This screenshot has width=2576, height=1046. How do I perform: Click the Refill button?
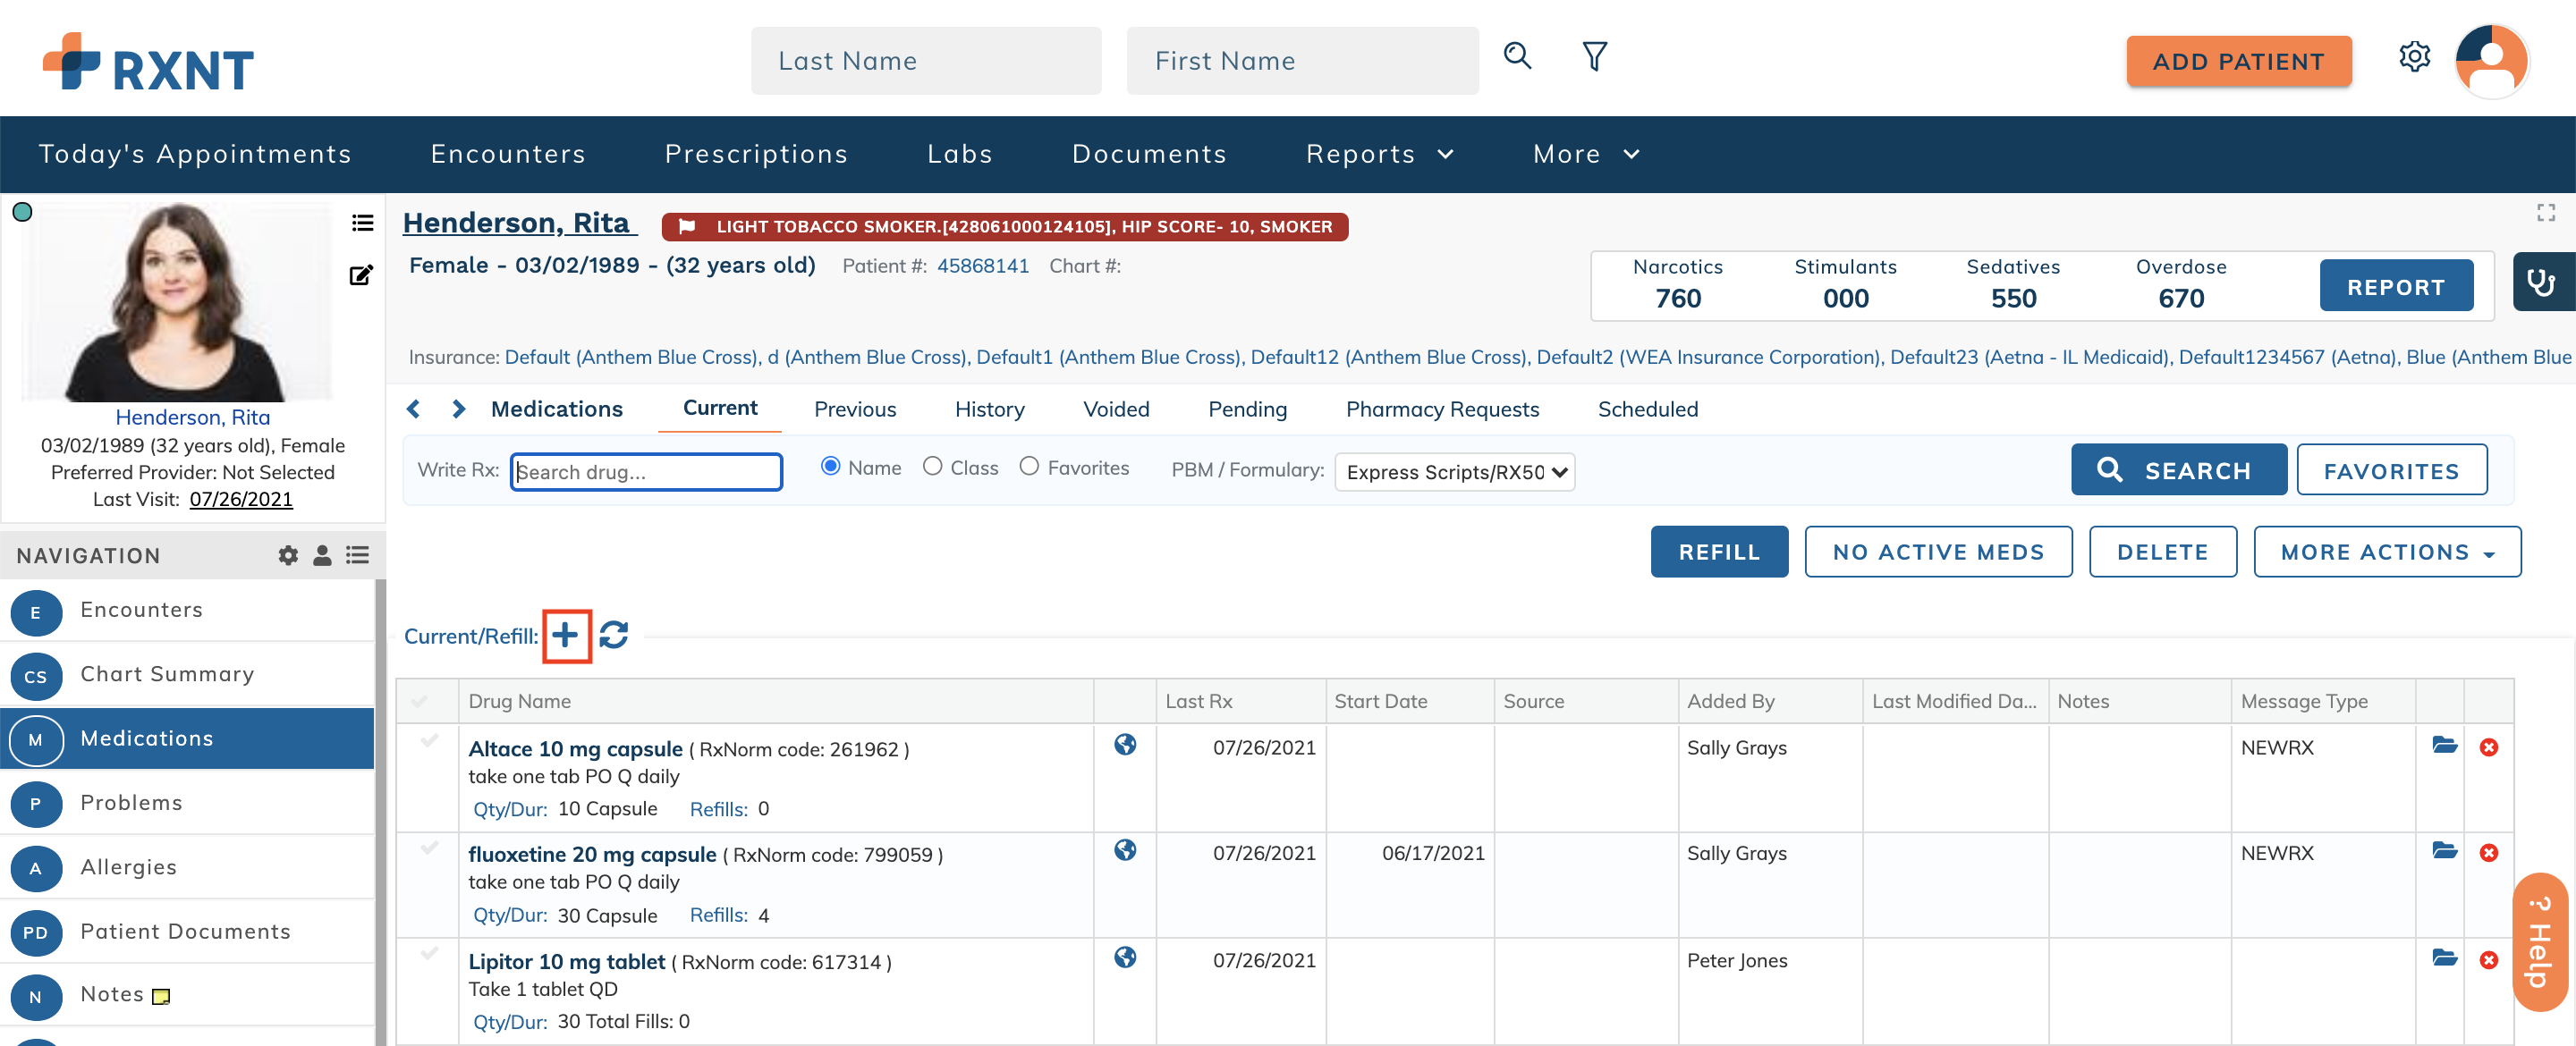pos(1719,552)
